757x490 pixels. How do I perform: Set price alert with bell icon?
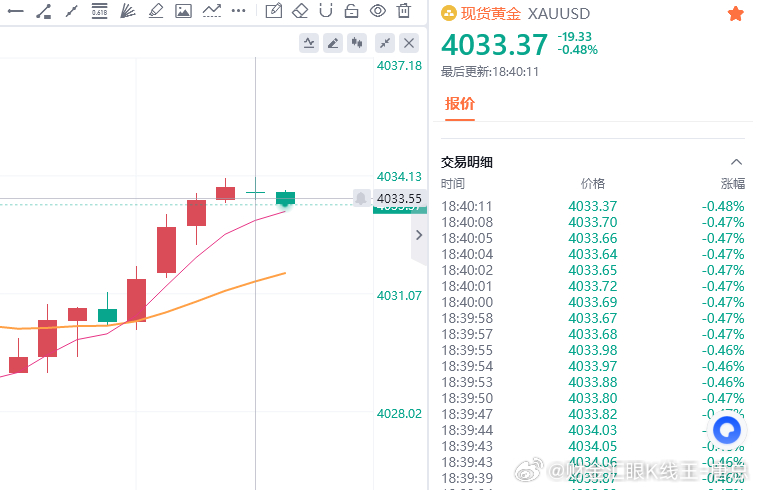(361, 198)
